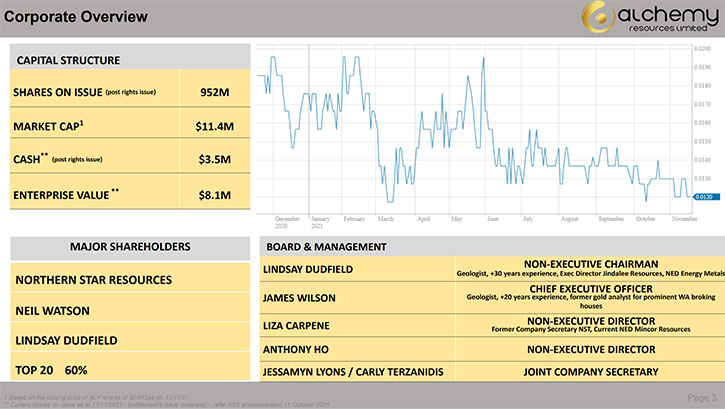Click the JOINT COMPANY SECRETARY title
The image size is (725, 409).
(591, 372)
